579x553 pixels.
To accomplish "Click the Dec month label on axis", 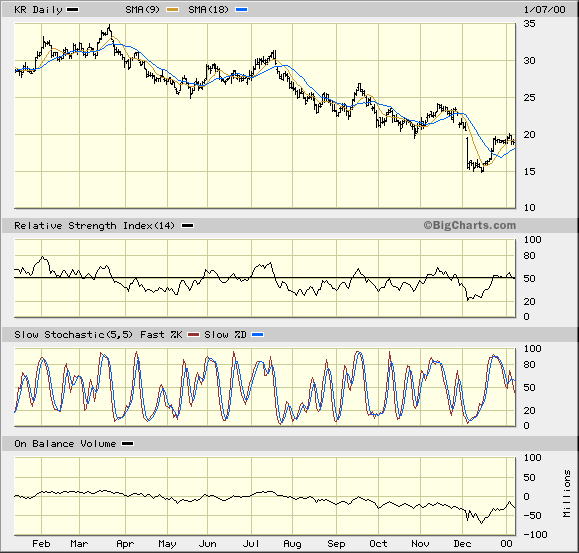I will point(462,544).
